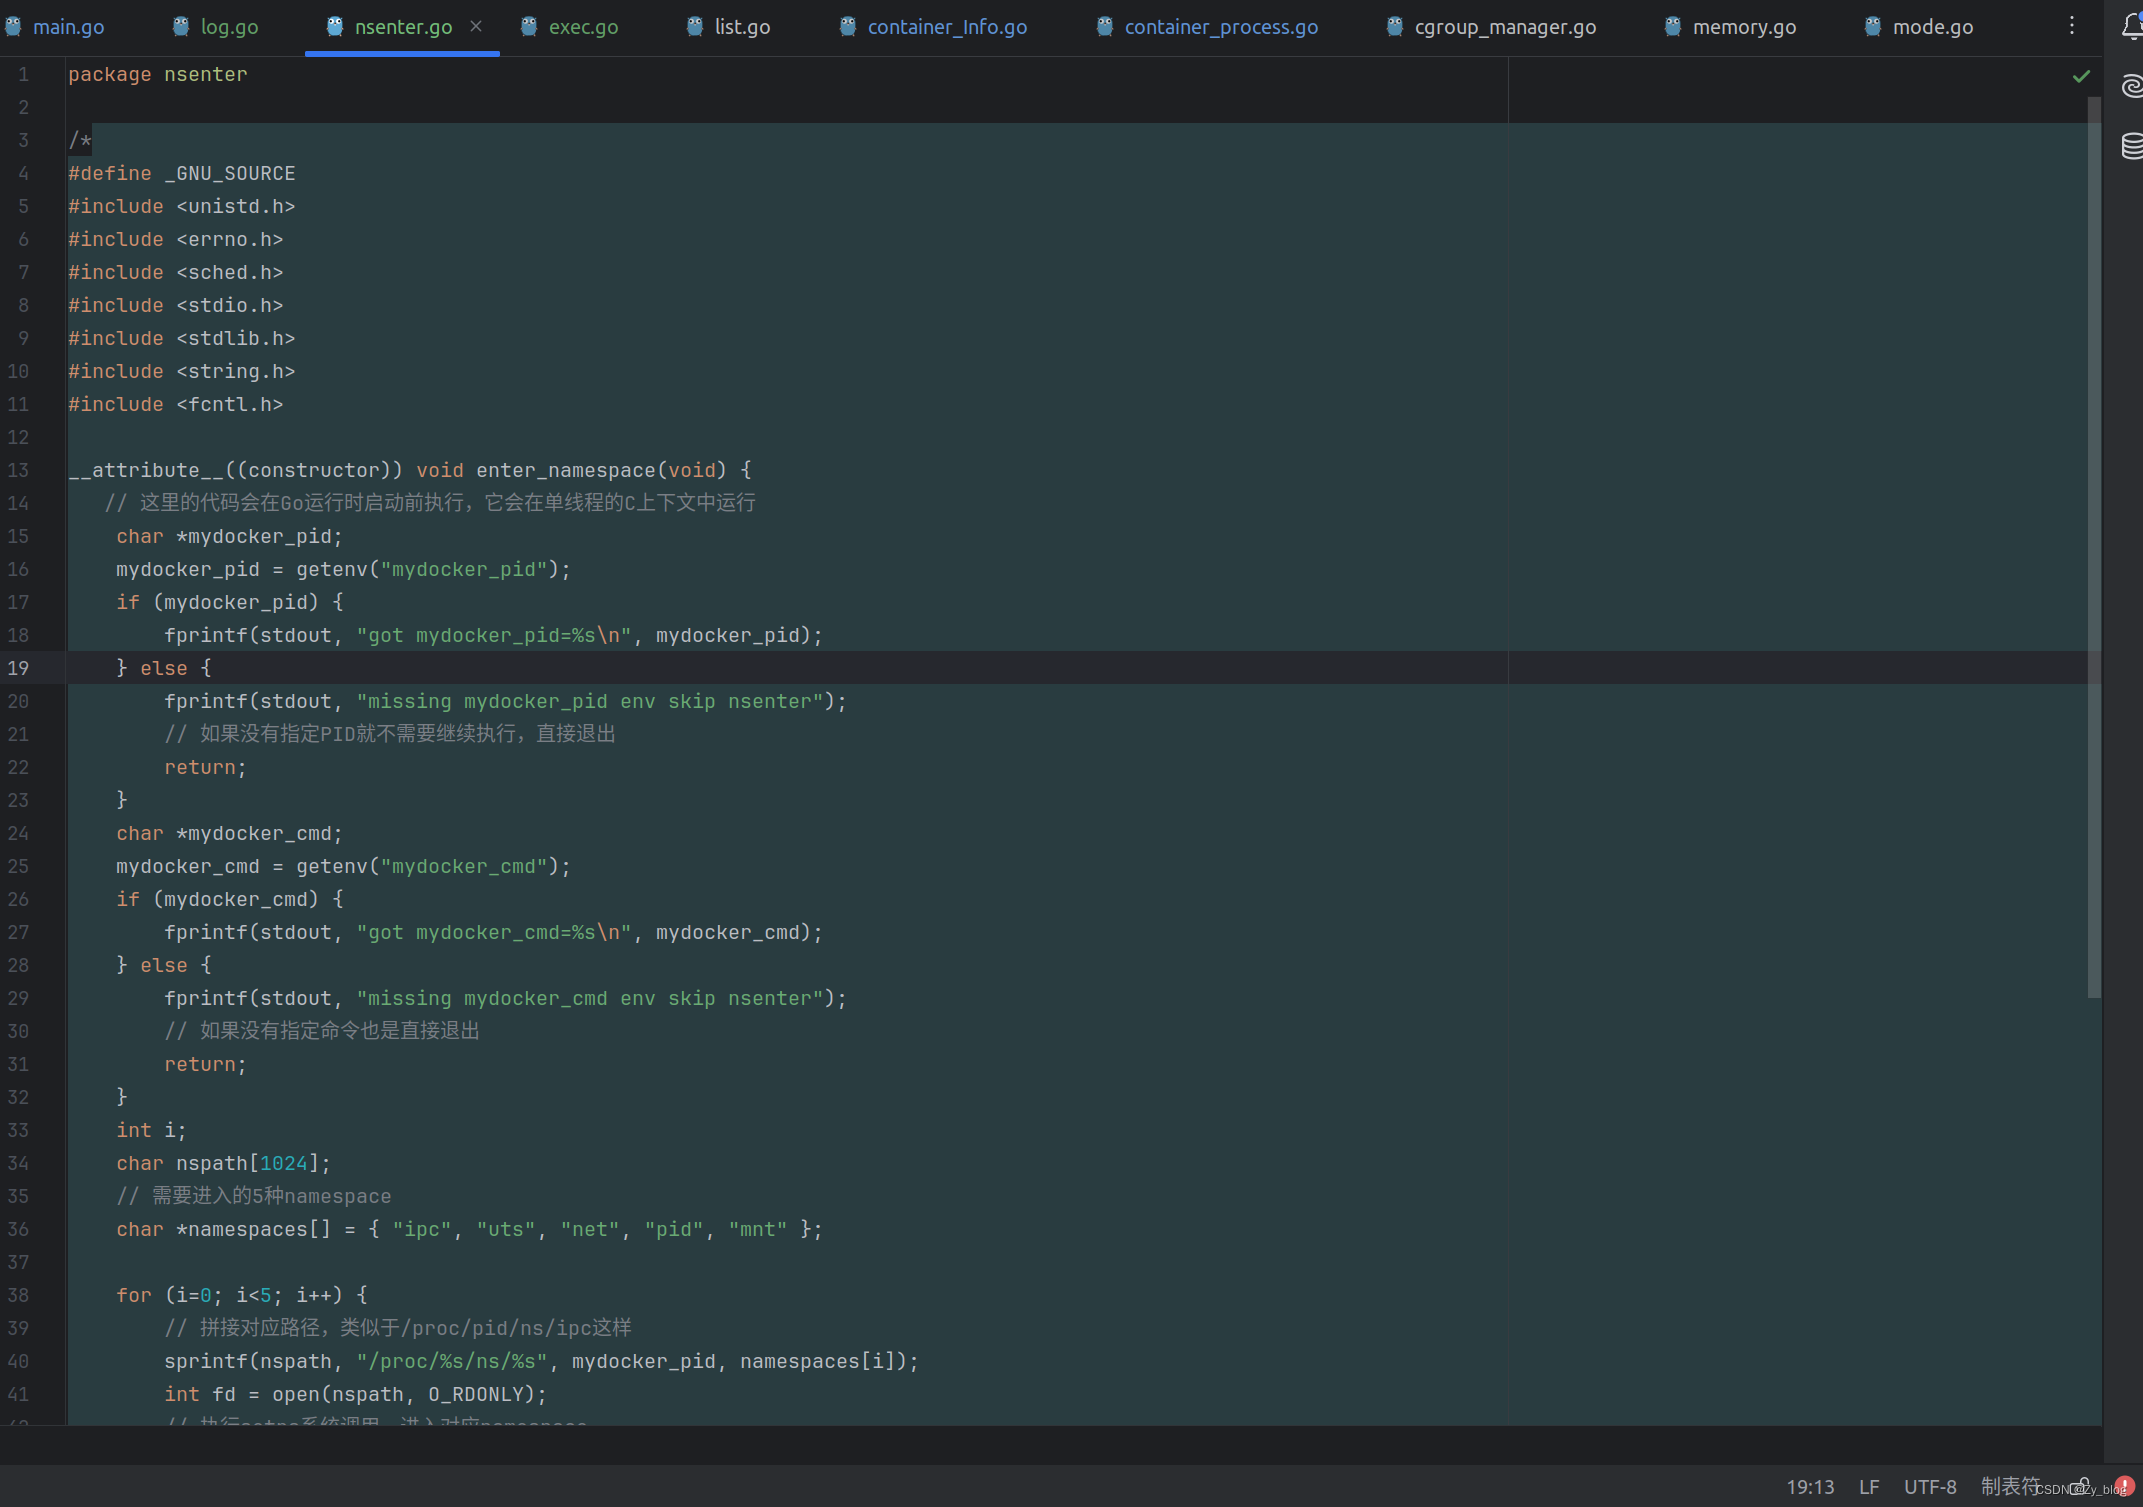Switch to the exec.go tab

point(570,27)
